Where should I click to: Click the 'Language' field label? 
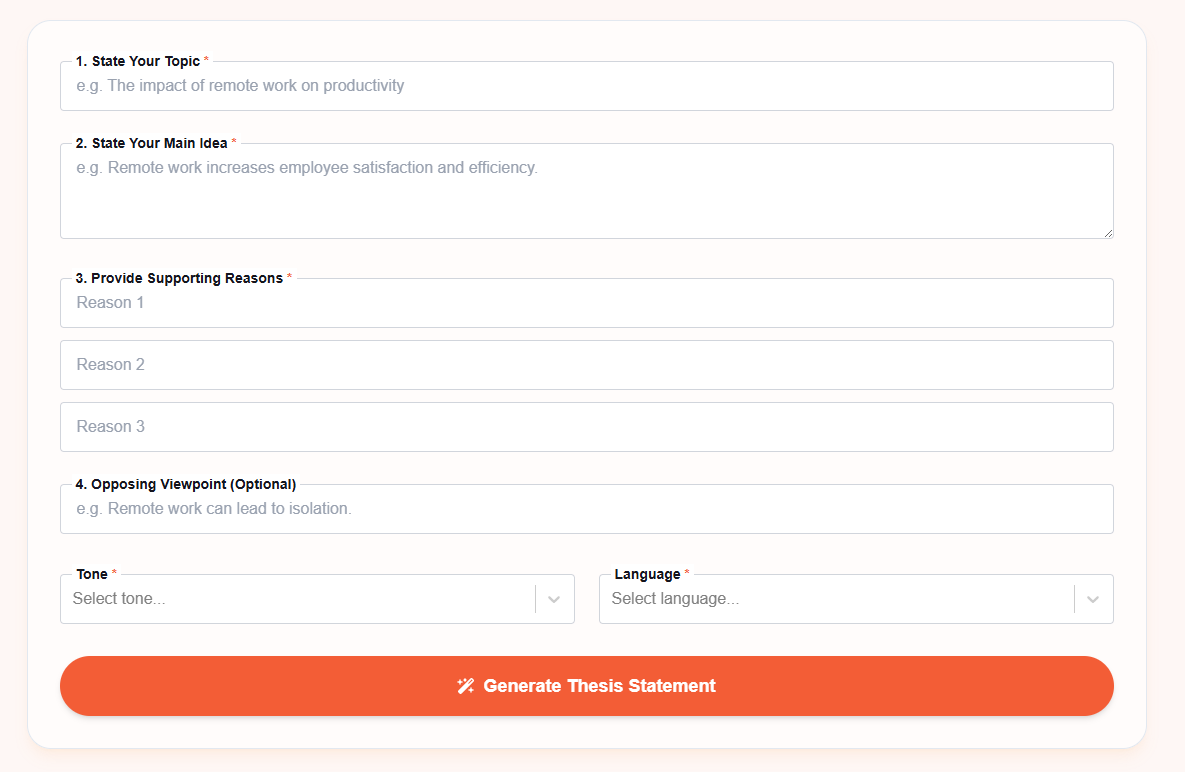coord(647,574)
